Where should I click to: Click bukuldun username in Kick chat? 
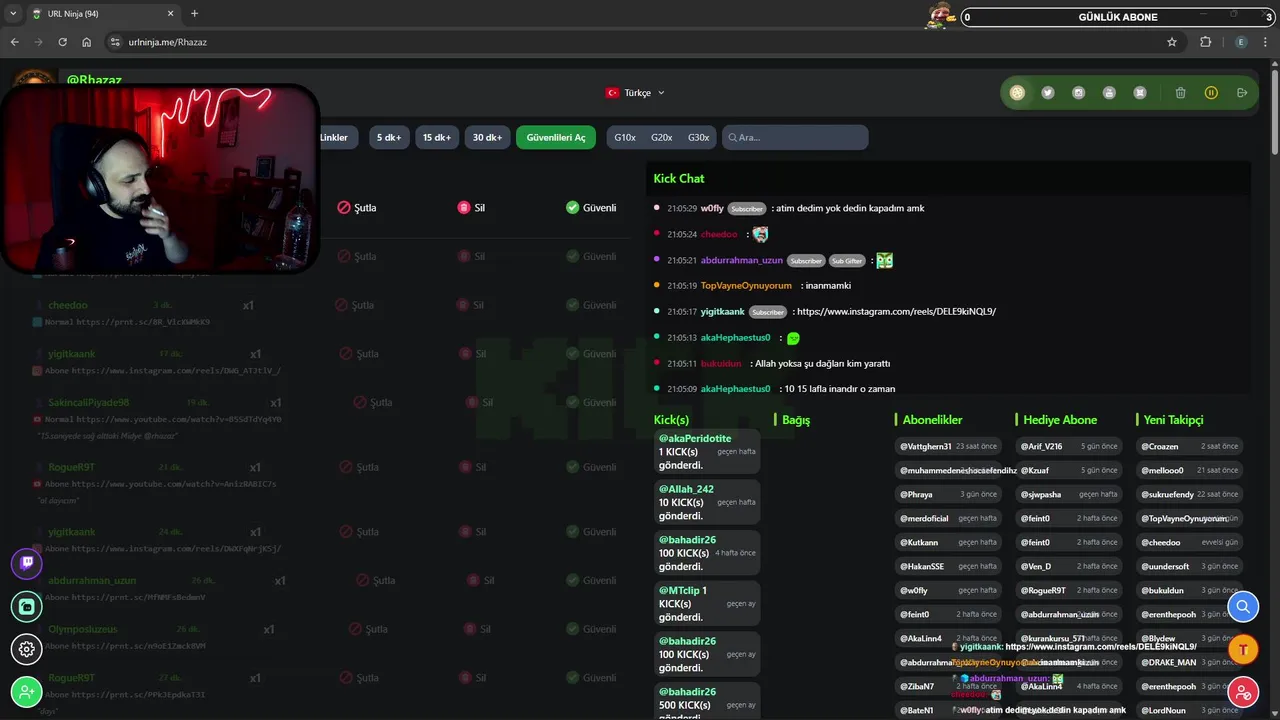[721, 364]
